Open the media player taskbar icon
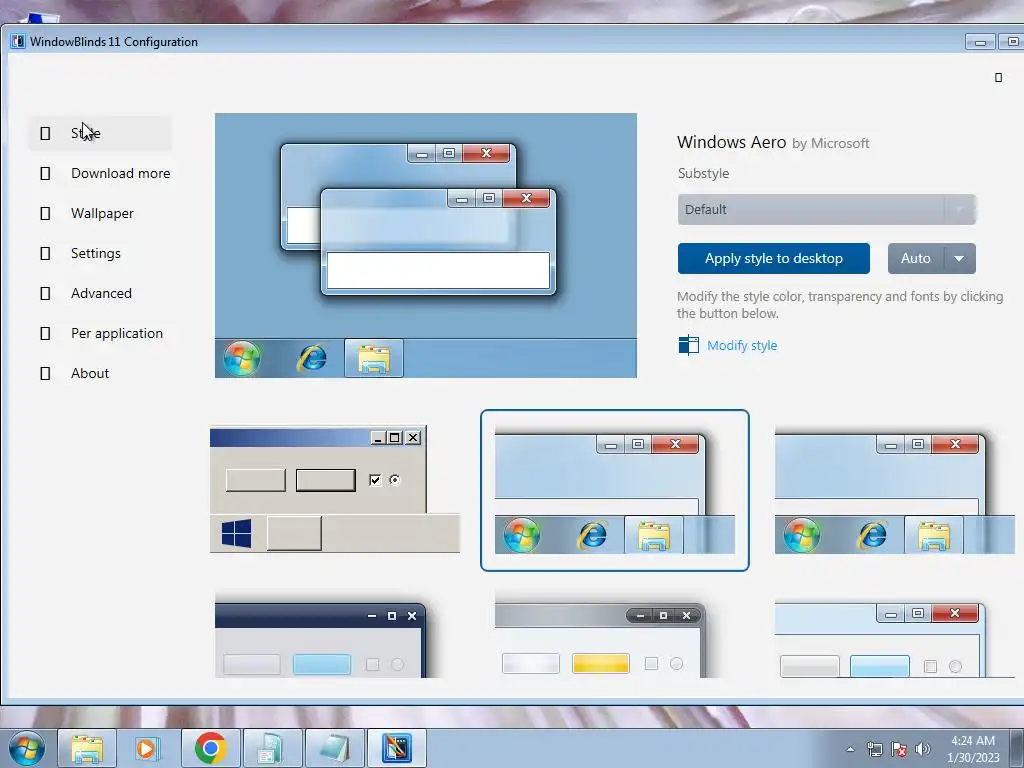 pyautogui.click(x=148, y=748)
